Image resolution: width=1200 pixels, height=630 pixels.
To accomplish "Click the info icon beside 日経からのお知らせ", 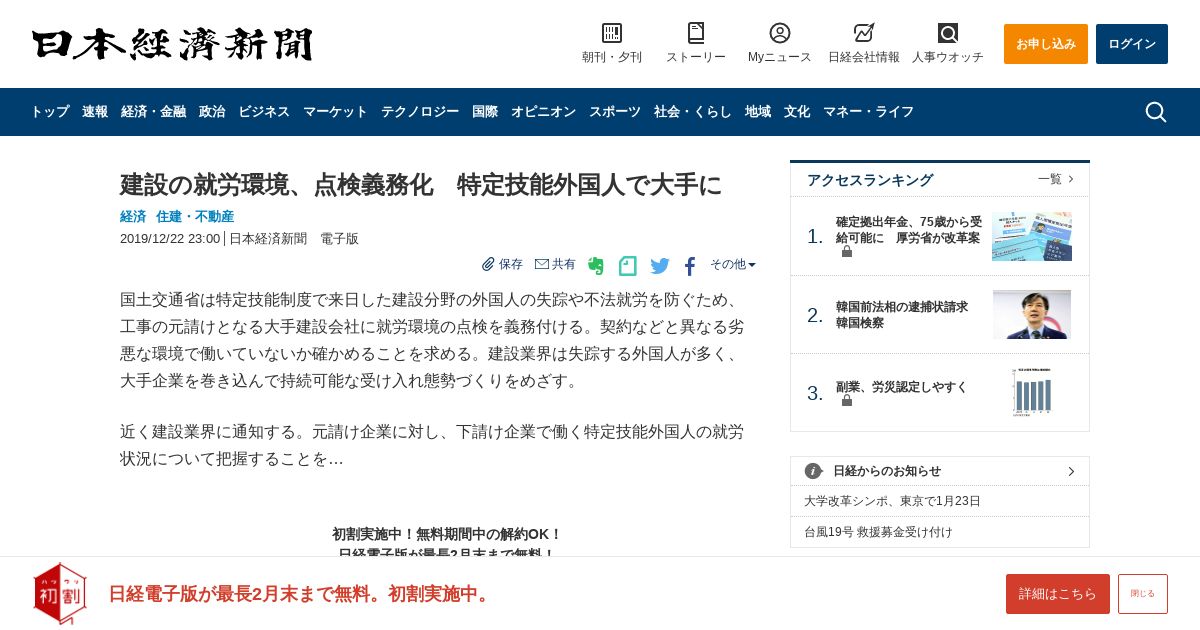I will [x=813, y=471].
